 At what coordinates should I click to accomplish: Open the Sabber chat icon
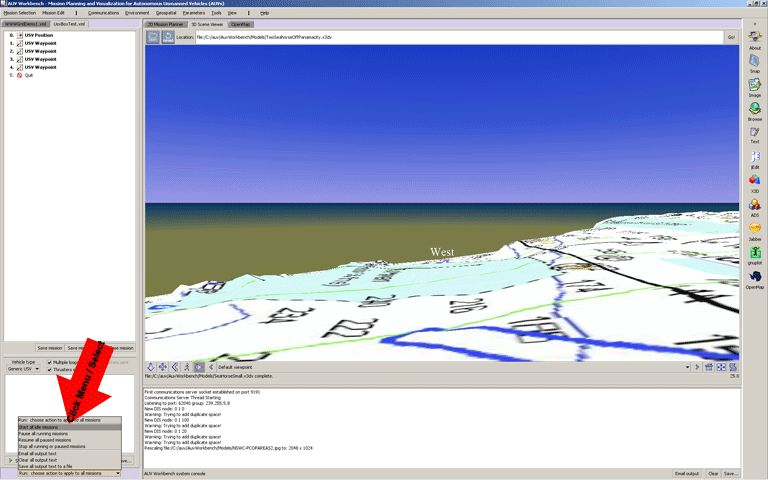pos(754,229)
